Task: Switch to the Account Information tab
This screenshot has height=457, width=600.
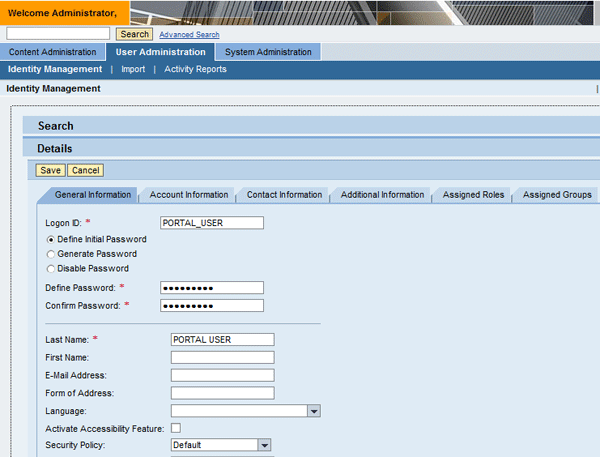Action: pyautogui.click(x=189, y=195)
